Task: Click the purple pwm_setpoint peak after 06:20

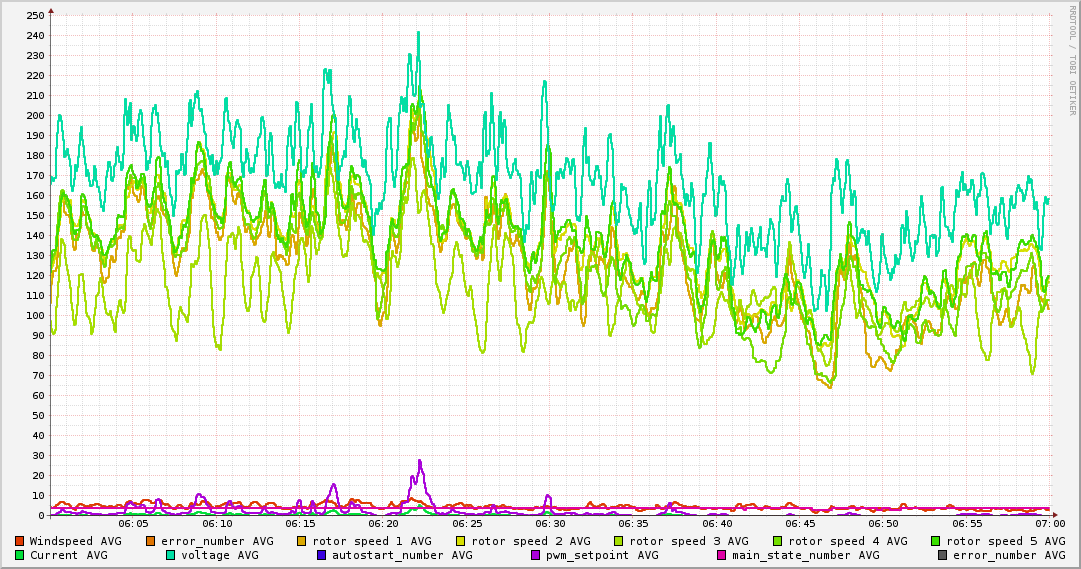Action: 419,461
